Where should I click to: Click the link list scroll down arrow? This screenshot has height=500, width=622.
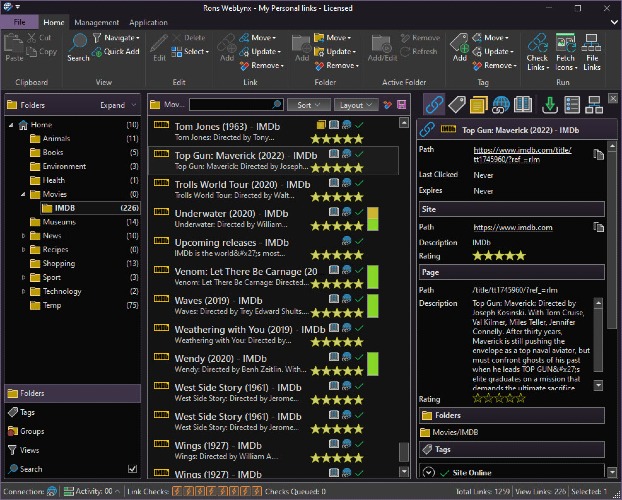tap(404, 471)
